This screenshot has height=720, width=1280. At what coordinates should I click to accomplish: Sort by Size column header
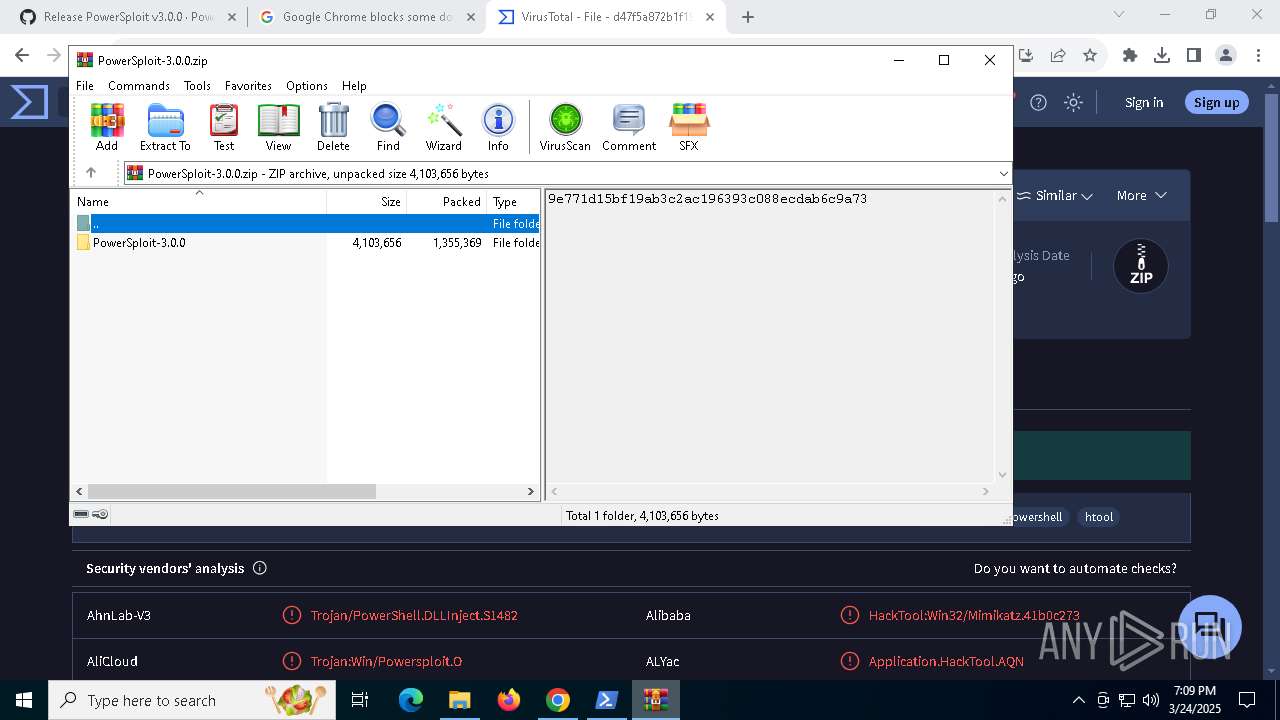[367, 202]
